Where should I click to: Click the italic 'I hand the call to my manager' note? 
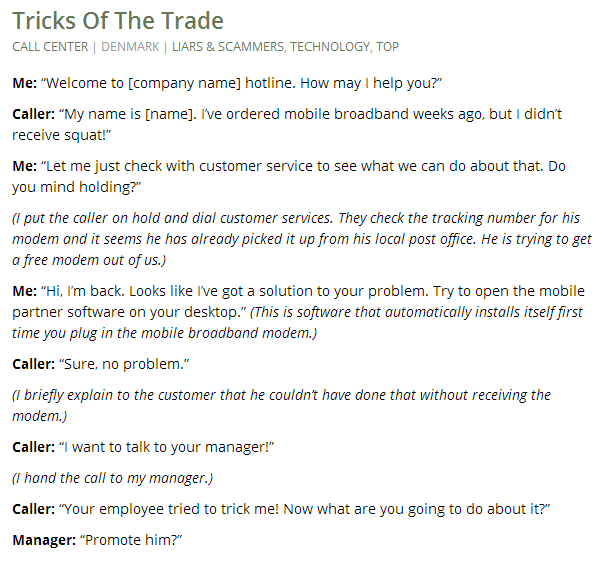click(x=112, y=477)
